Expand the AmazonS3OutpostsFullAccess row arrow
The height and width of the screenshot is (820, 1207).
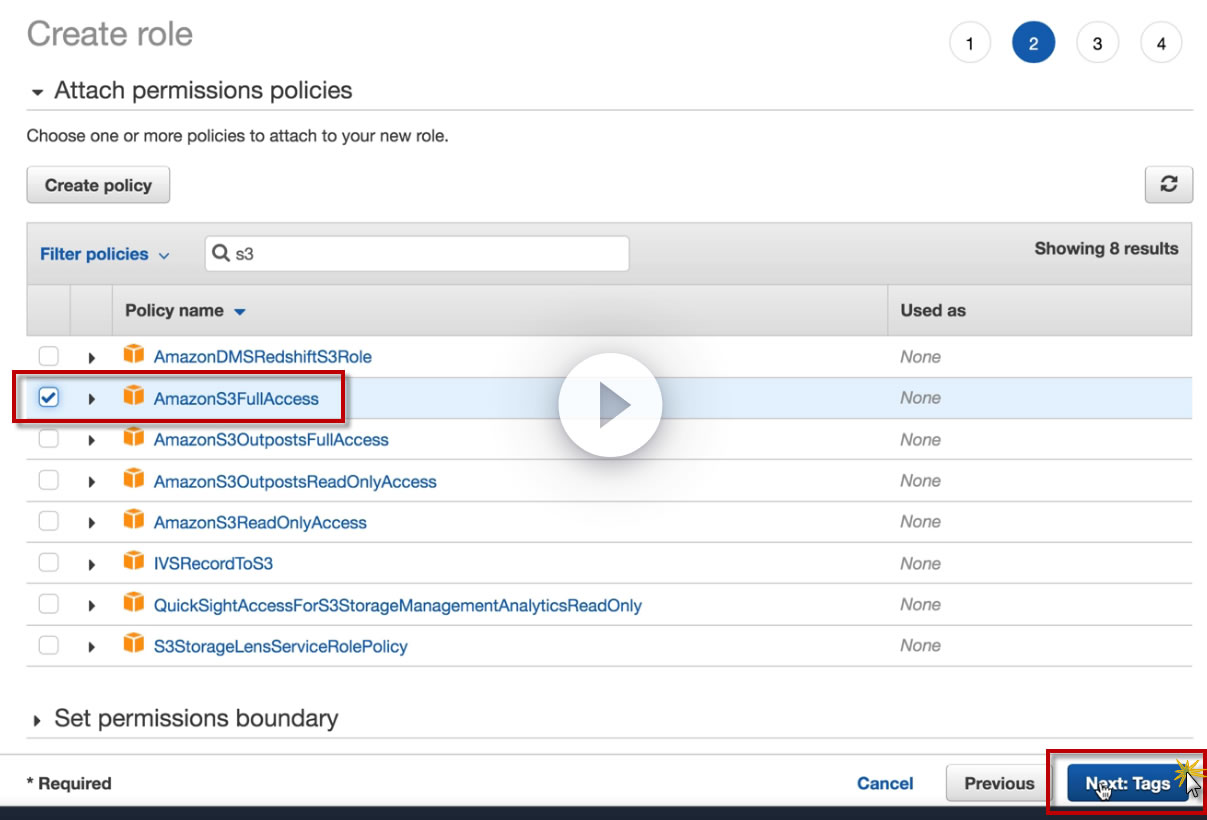coord(91,440)
